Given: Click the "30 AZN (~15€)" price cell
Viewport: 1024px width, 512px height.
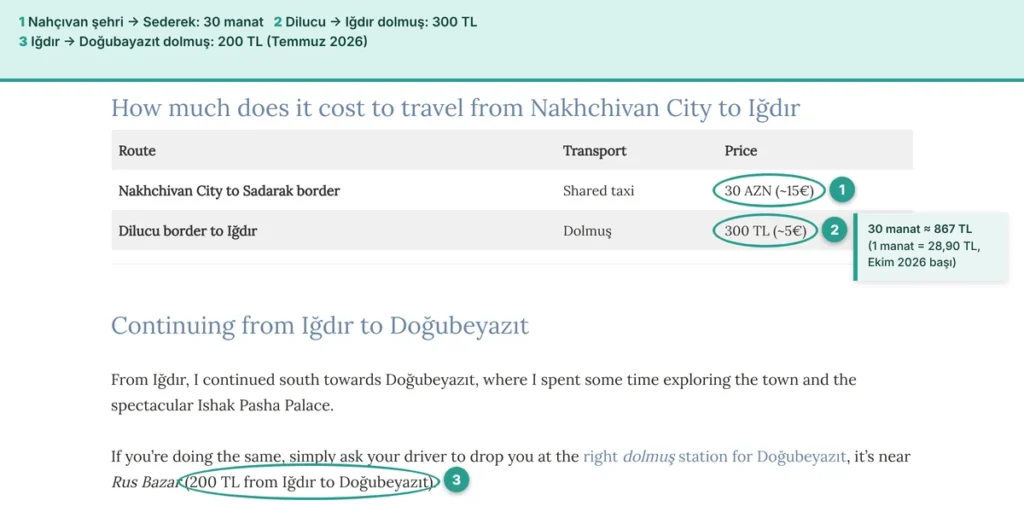Looking at the screenshot, I should pyautogui.click(x=769, y=191).
